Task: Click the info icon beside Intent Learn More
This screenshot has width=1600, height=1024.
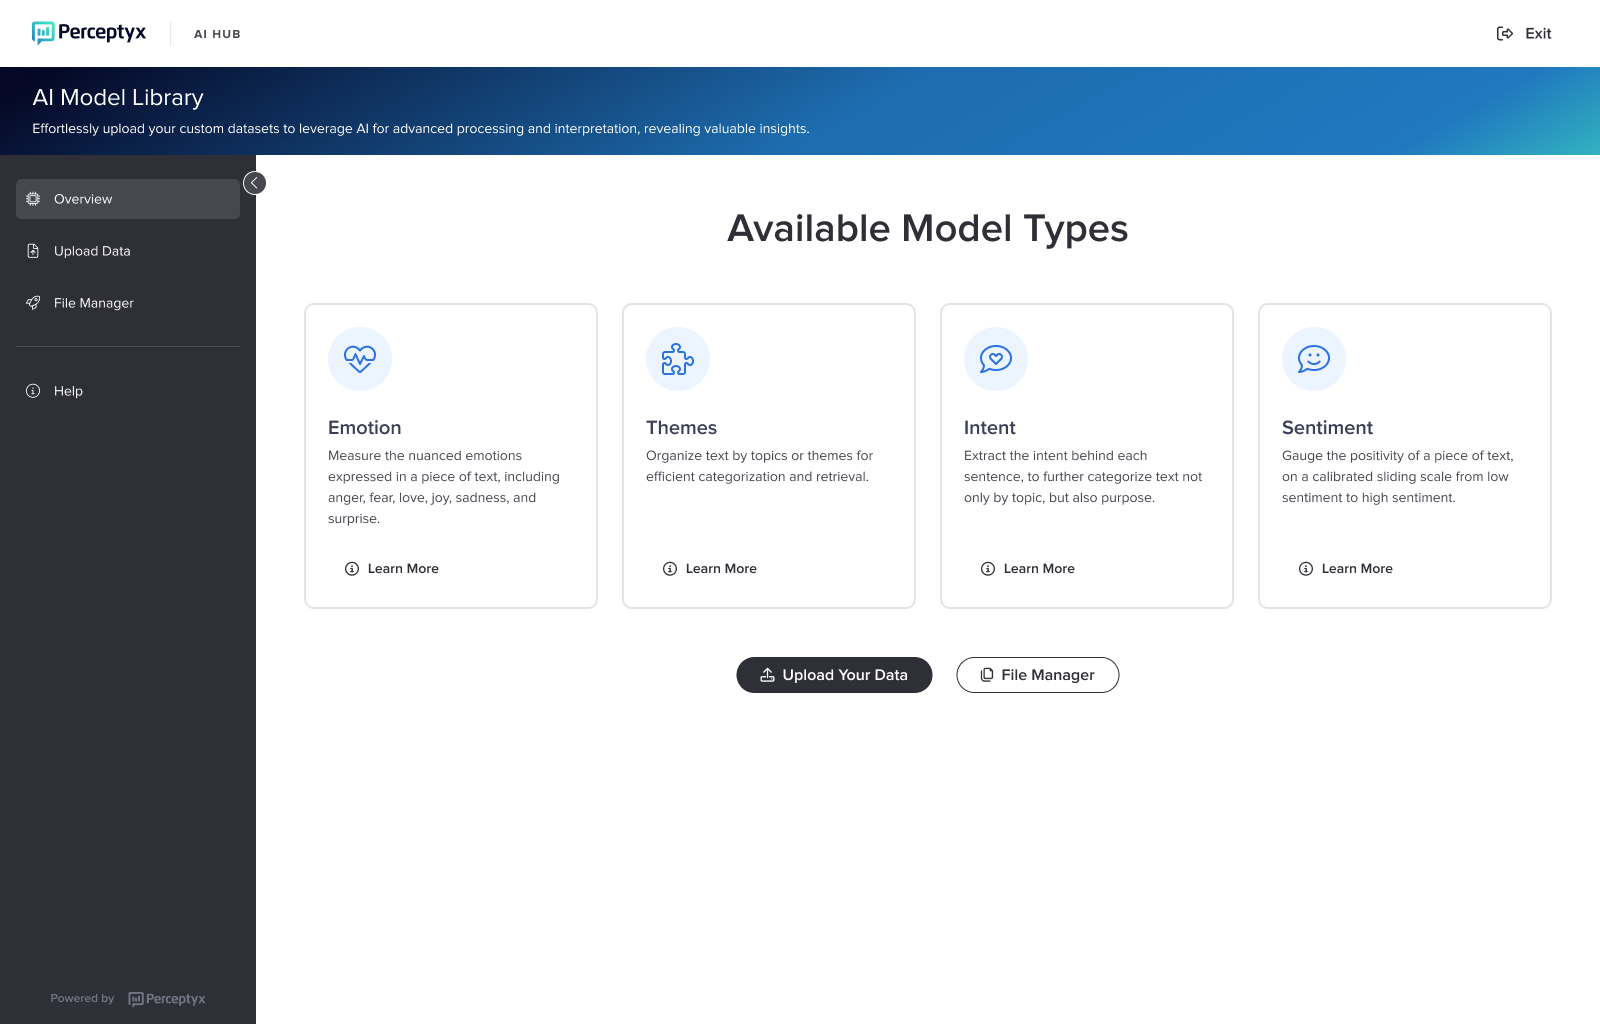Action: point(988,569)
